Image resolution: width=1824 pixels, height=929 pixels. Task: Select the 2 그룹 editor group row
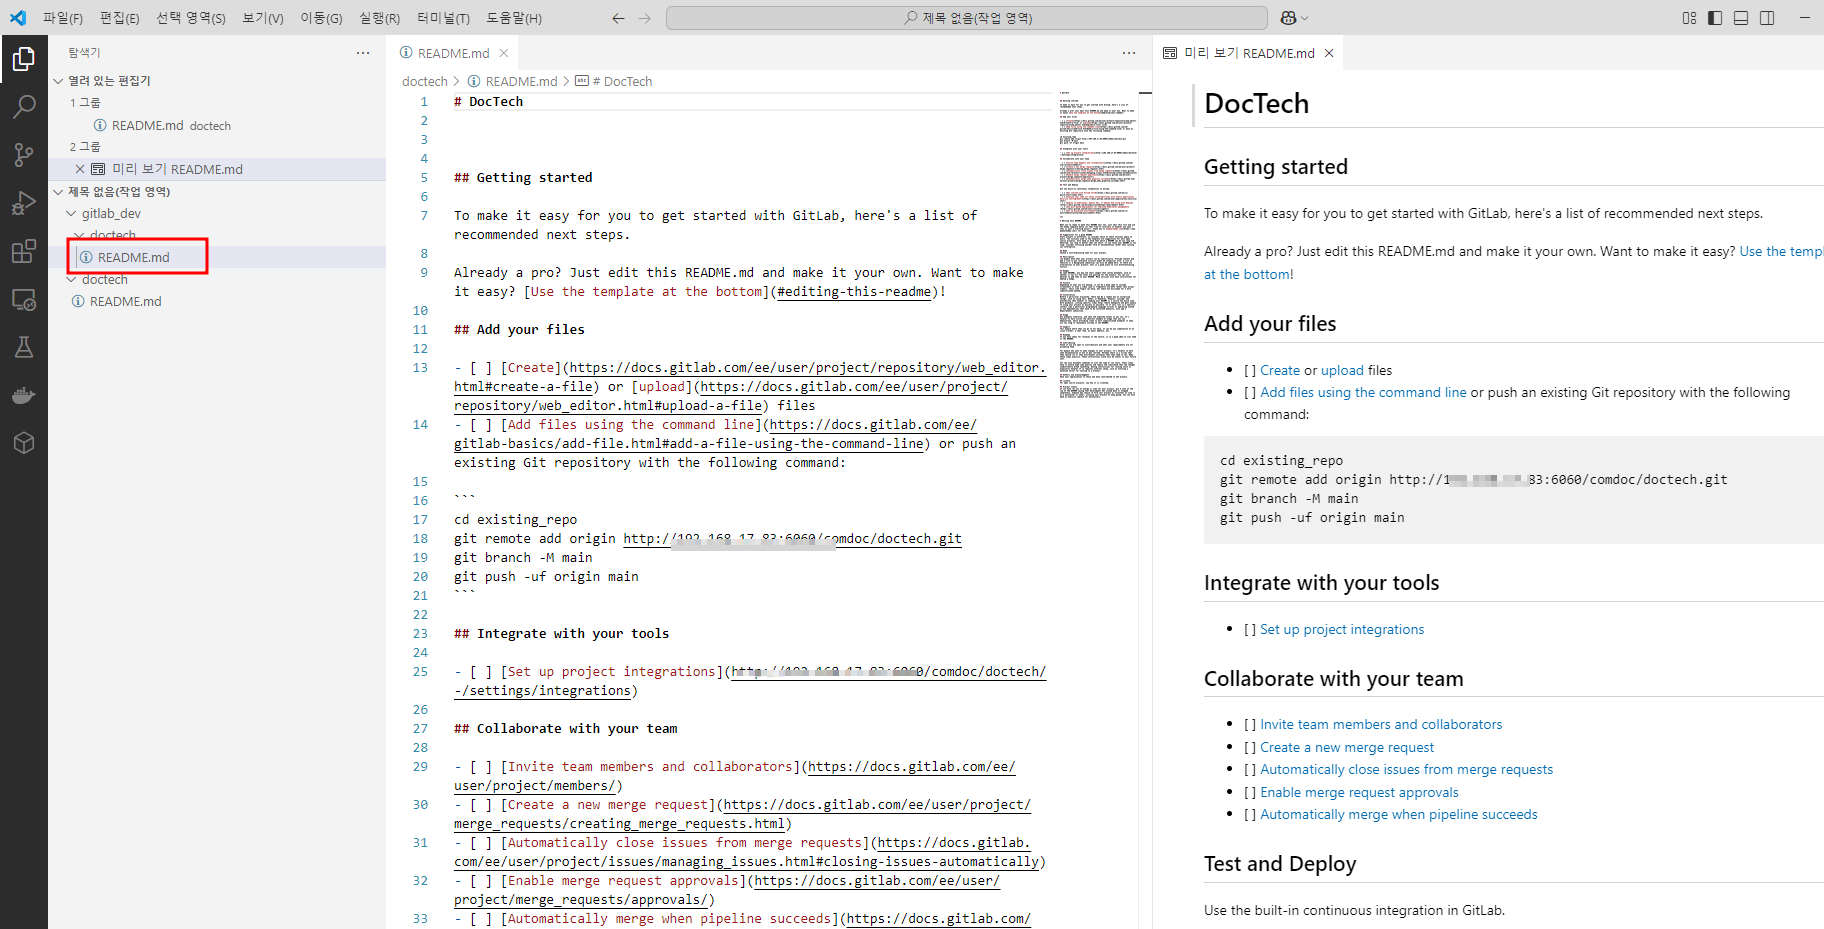point(217,147)
